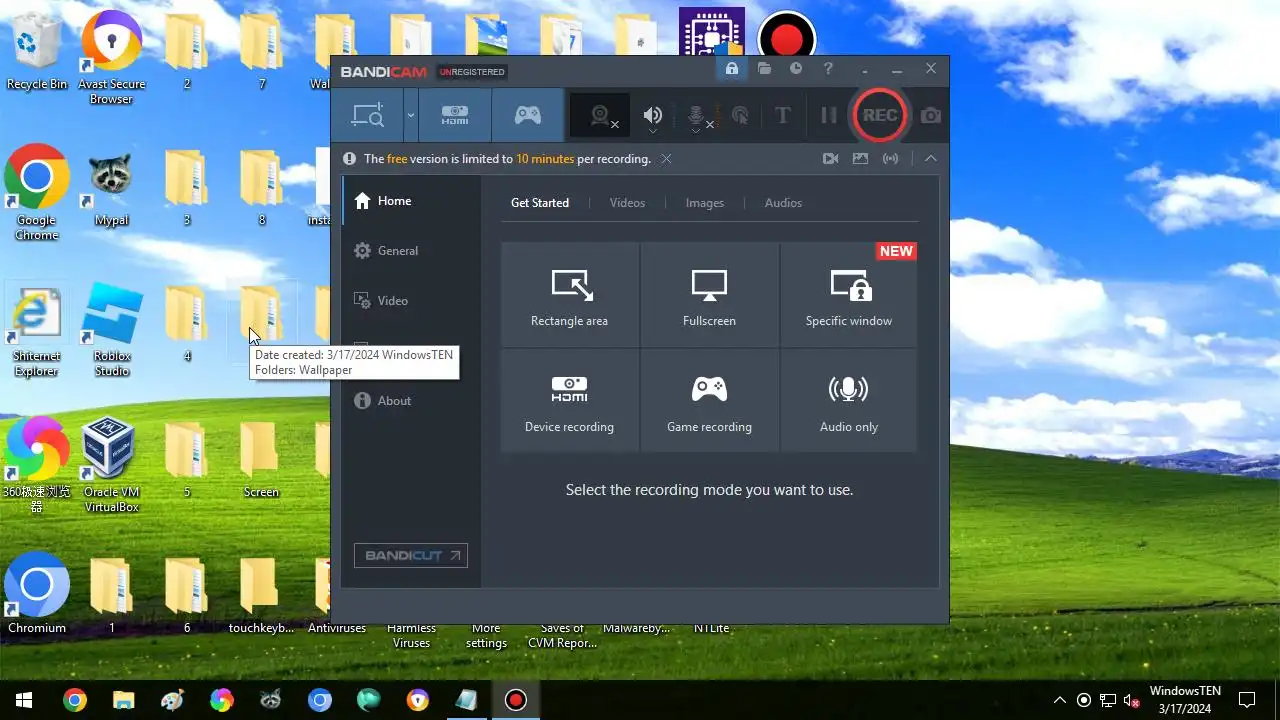Switch to Videos tab

tap(627, 203)
